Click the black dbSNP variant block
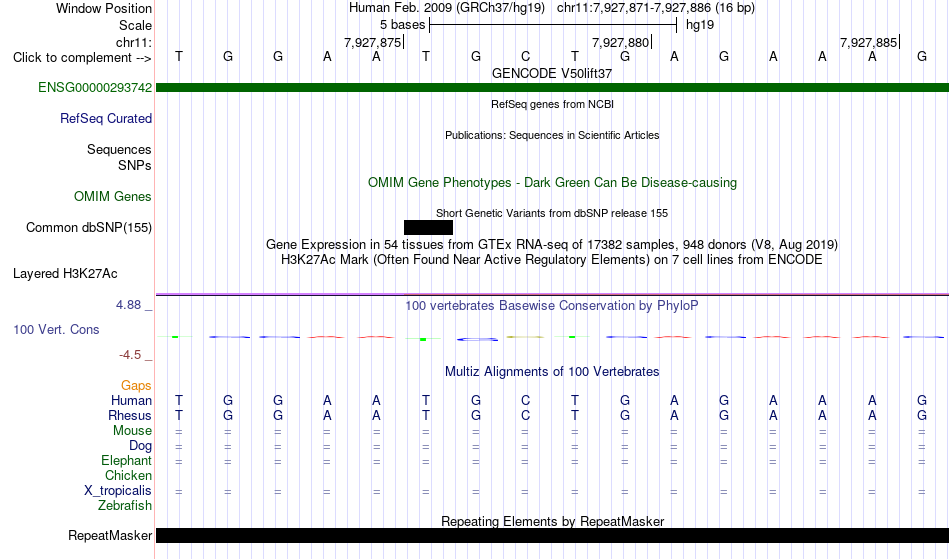Viewport: 950px width, 559px height. [x=428, y=228]
